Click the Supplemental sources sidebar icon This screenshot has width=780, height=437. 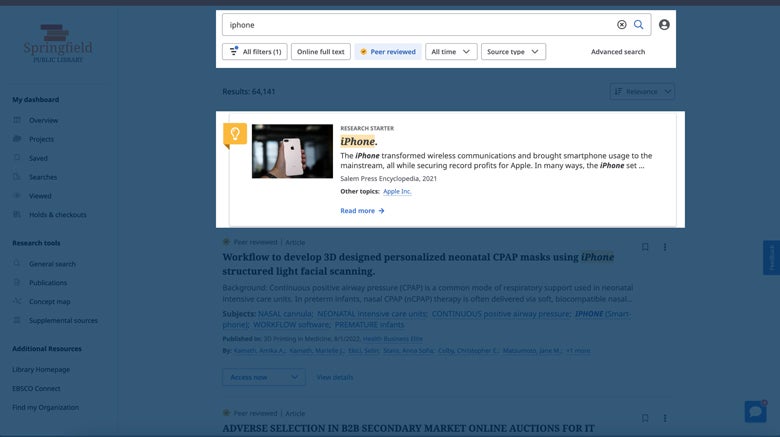[17, 320]
